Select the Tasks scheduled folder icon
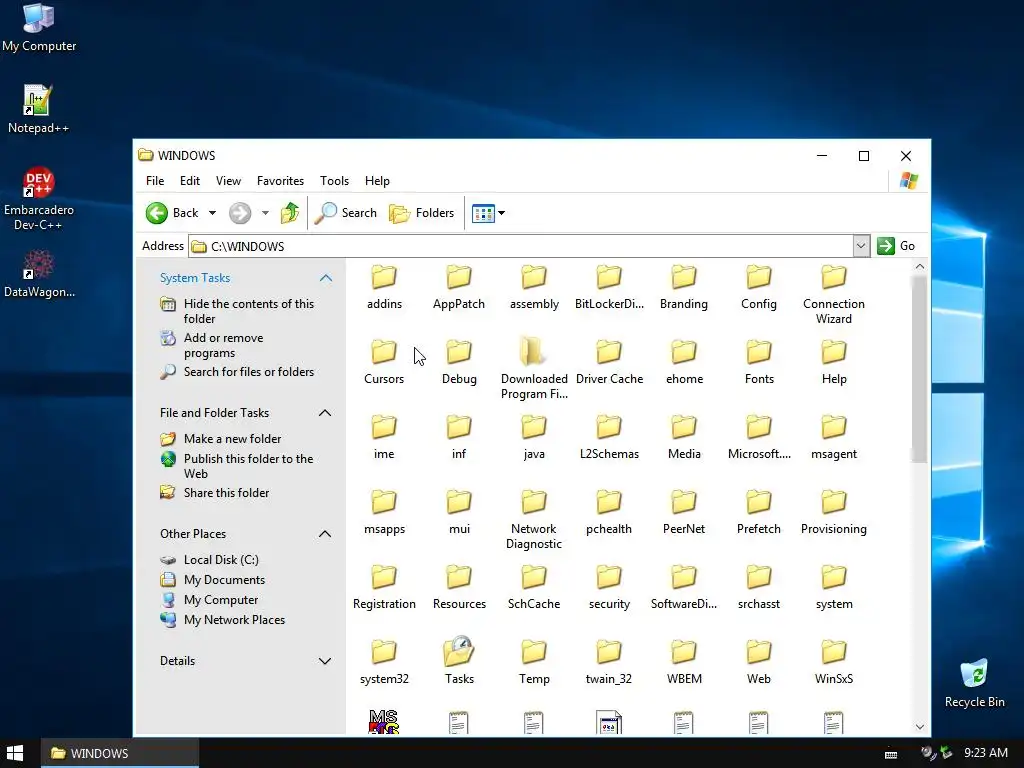Screen dimensions: 1024x768 (x=459, y=652)
